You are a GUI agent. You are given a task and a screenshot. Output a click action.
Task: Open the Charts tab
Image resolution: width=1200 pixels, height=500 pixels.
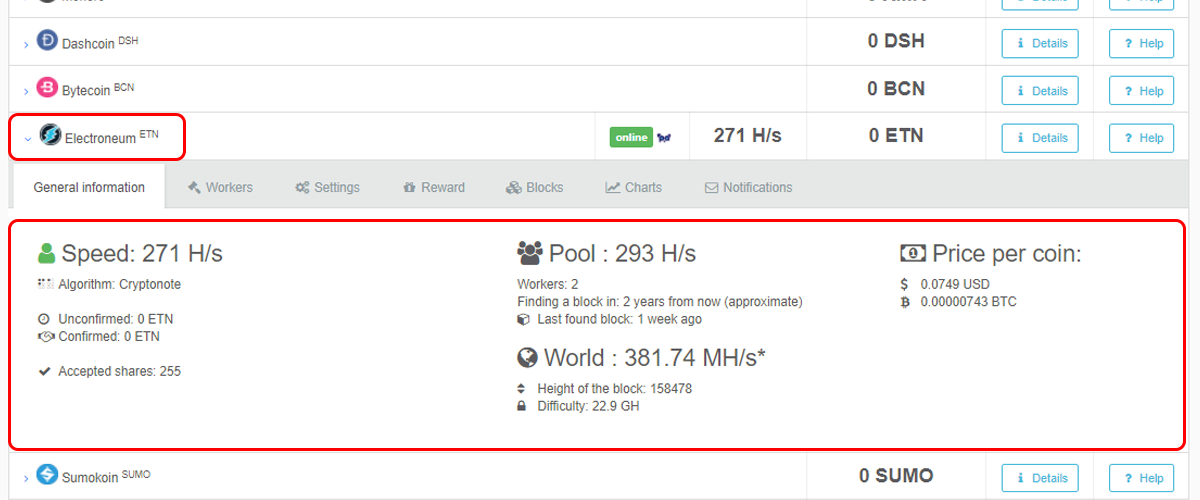pyautogui.click(x=633, y=187)
